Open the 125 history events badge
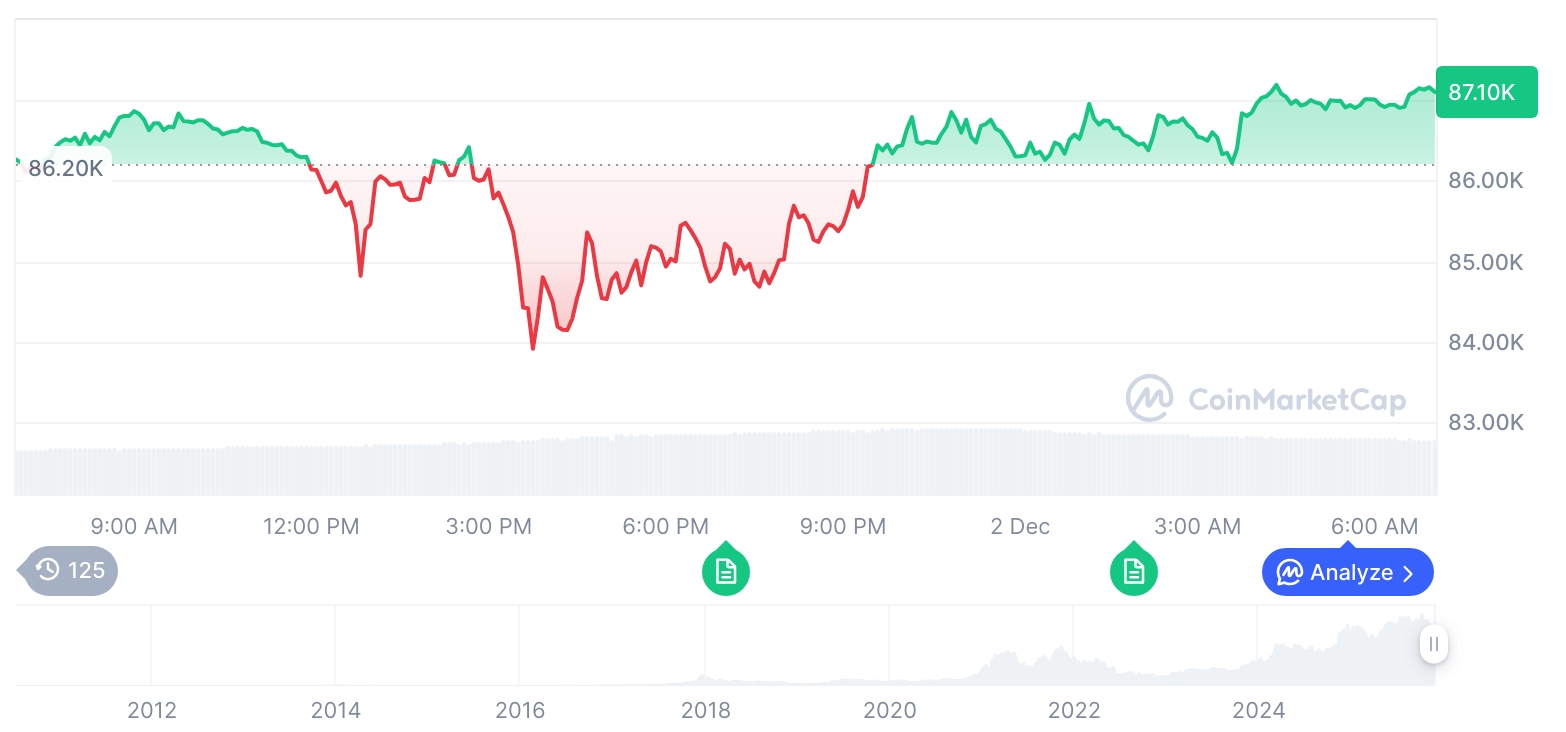This screenshot has width=1566, height=732. [70, 571]
